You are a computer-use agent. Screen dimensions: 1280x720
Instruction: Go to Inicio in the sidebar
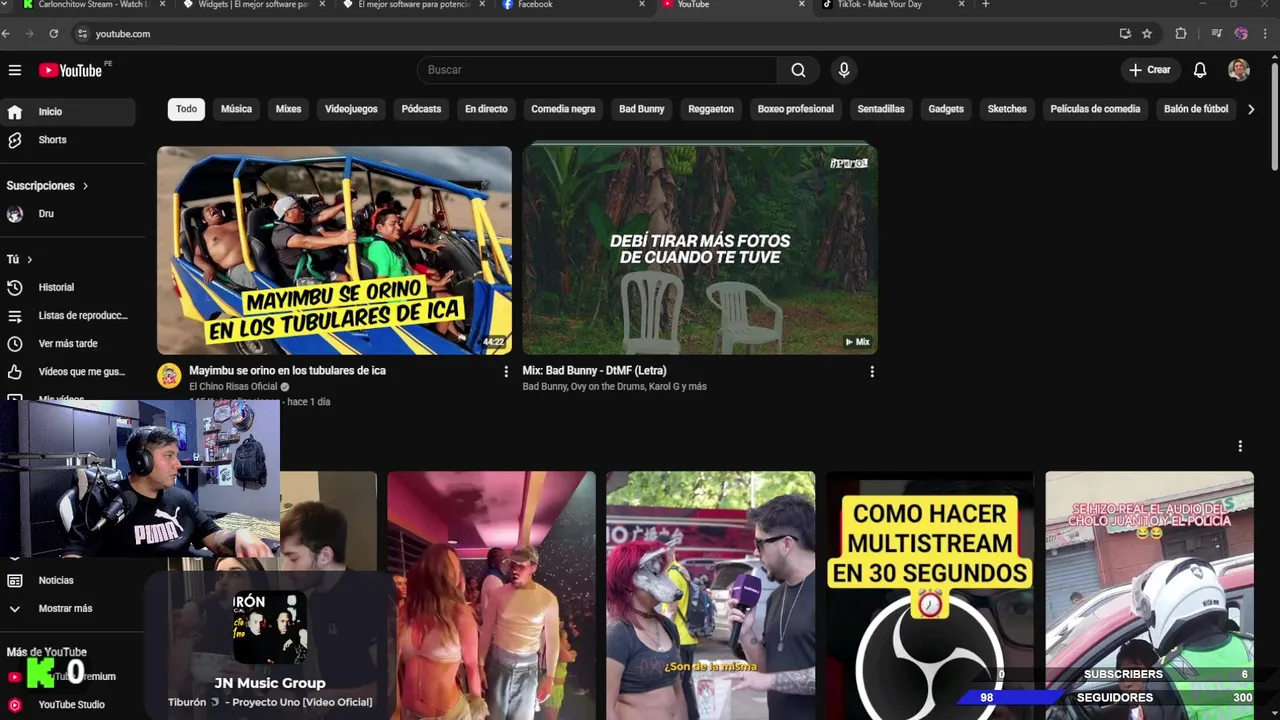(x=68, y=112)
